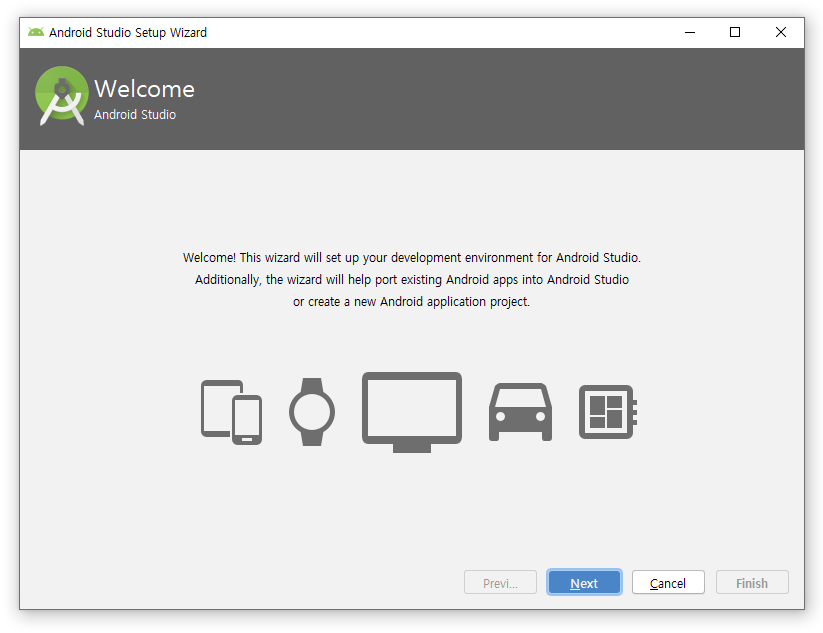Click the 'Welcome! This wizard will set up' line
Screen dimensions: 823x633
pos(412,258)
